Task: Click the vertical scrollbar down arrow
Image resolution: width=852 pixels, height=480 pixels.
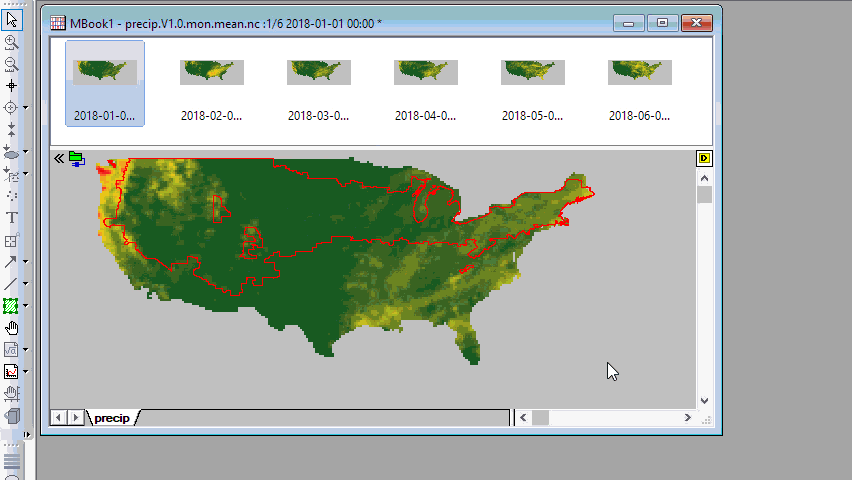Action: pos(704,400)
